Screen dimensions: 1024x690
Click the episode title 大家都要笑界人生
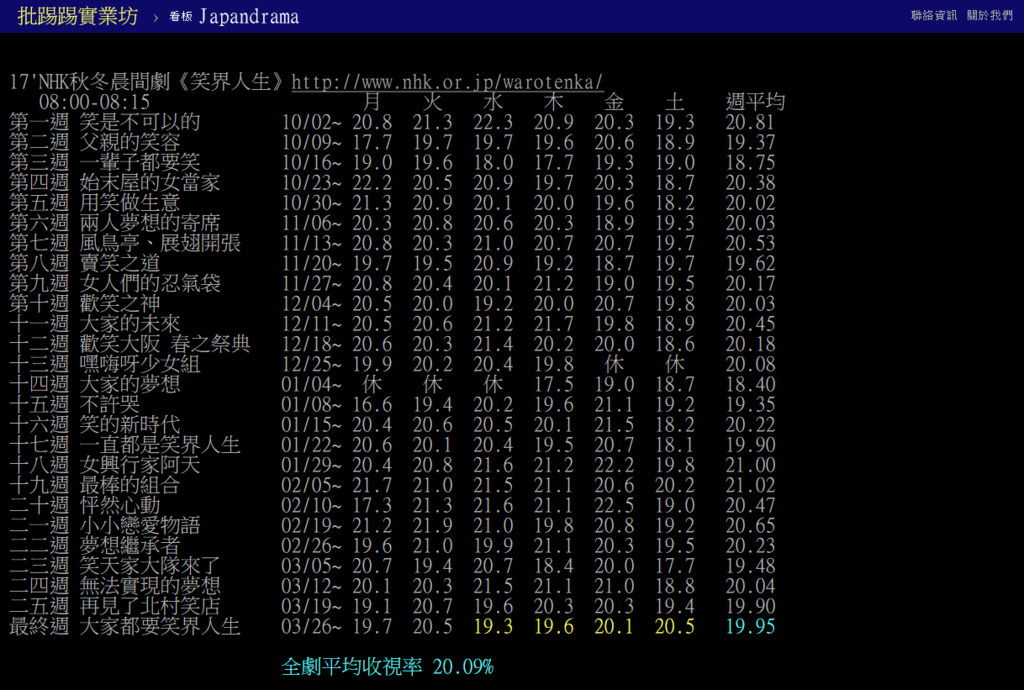[x=160, y=627]
